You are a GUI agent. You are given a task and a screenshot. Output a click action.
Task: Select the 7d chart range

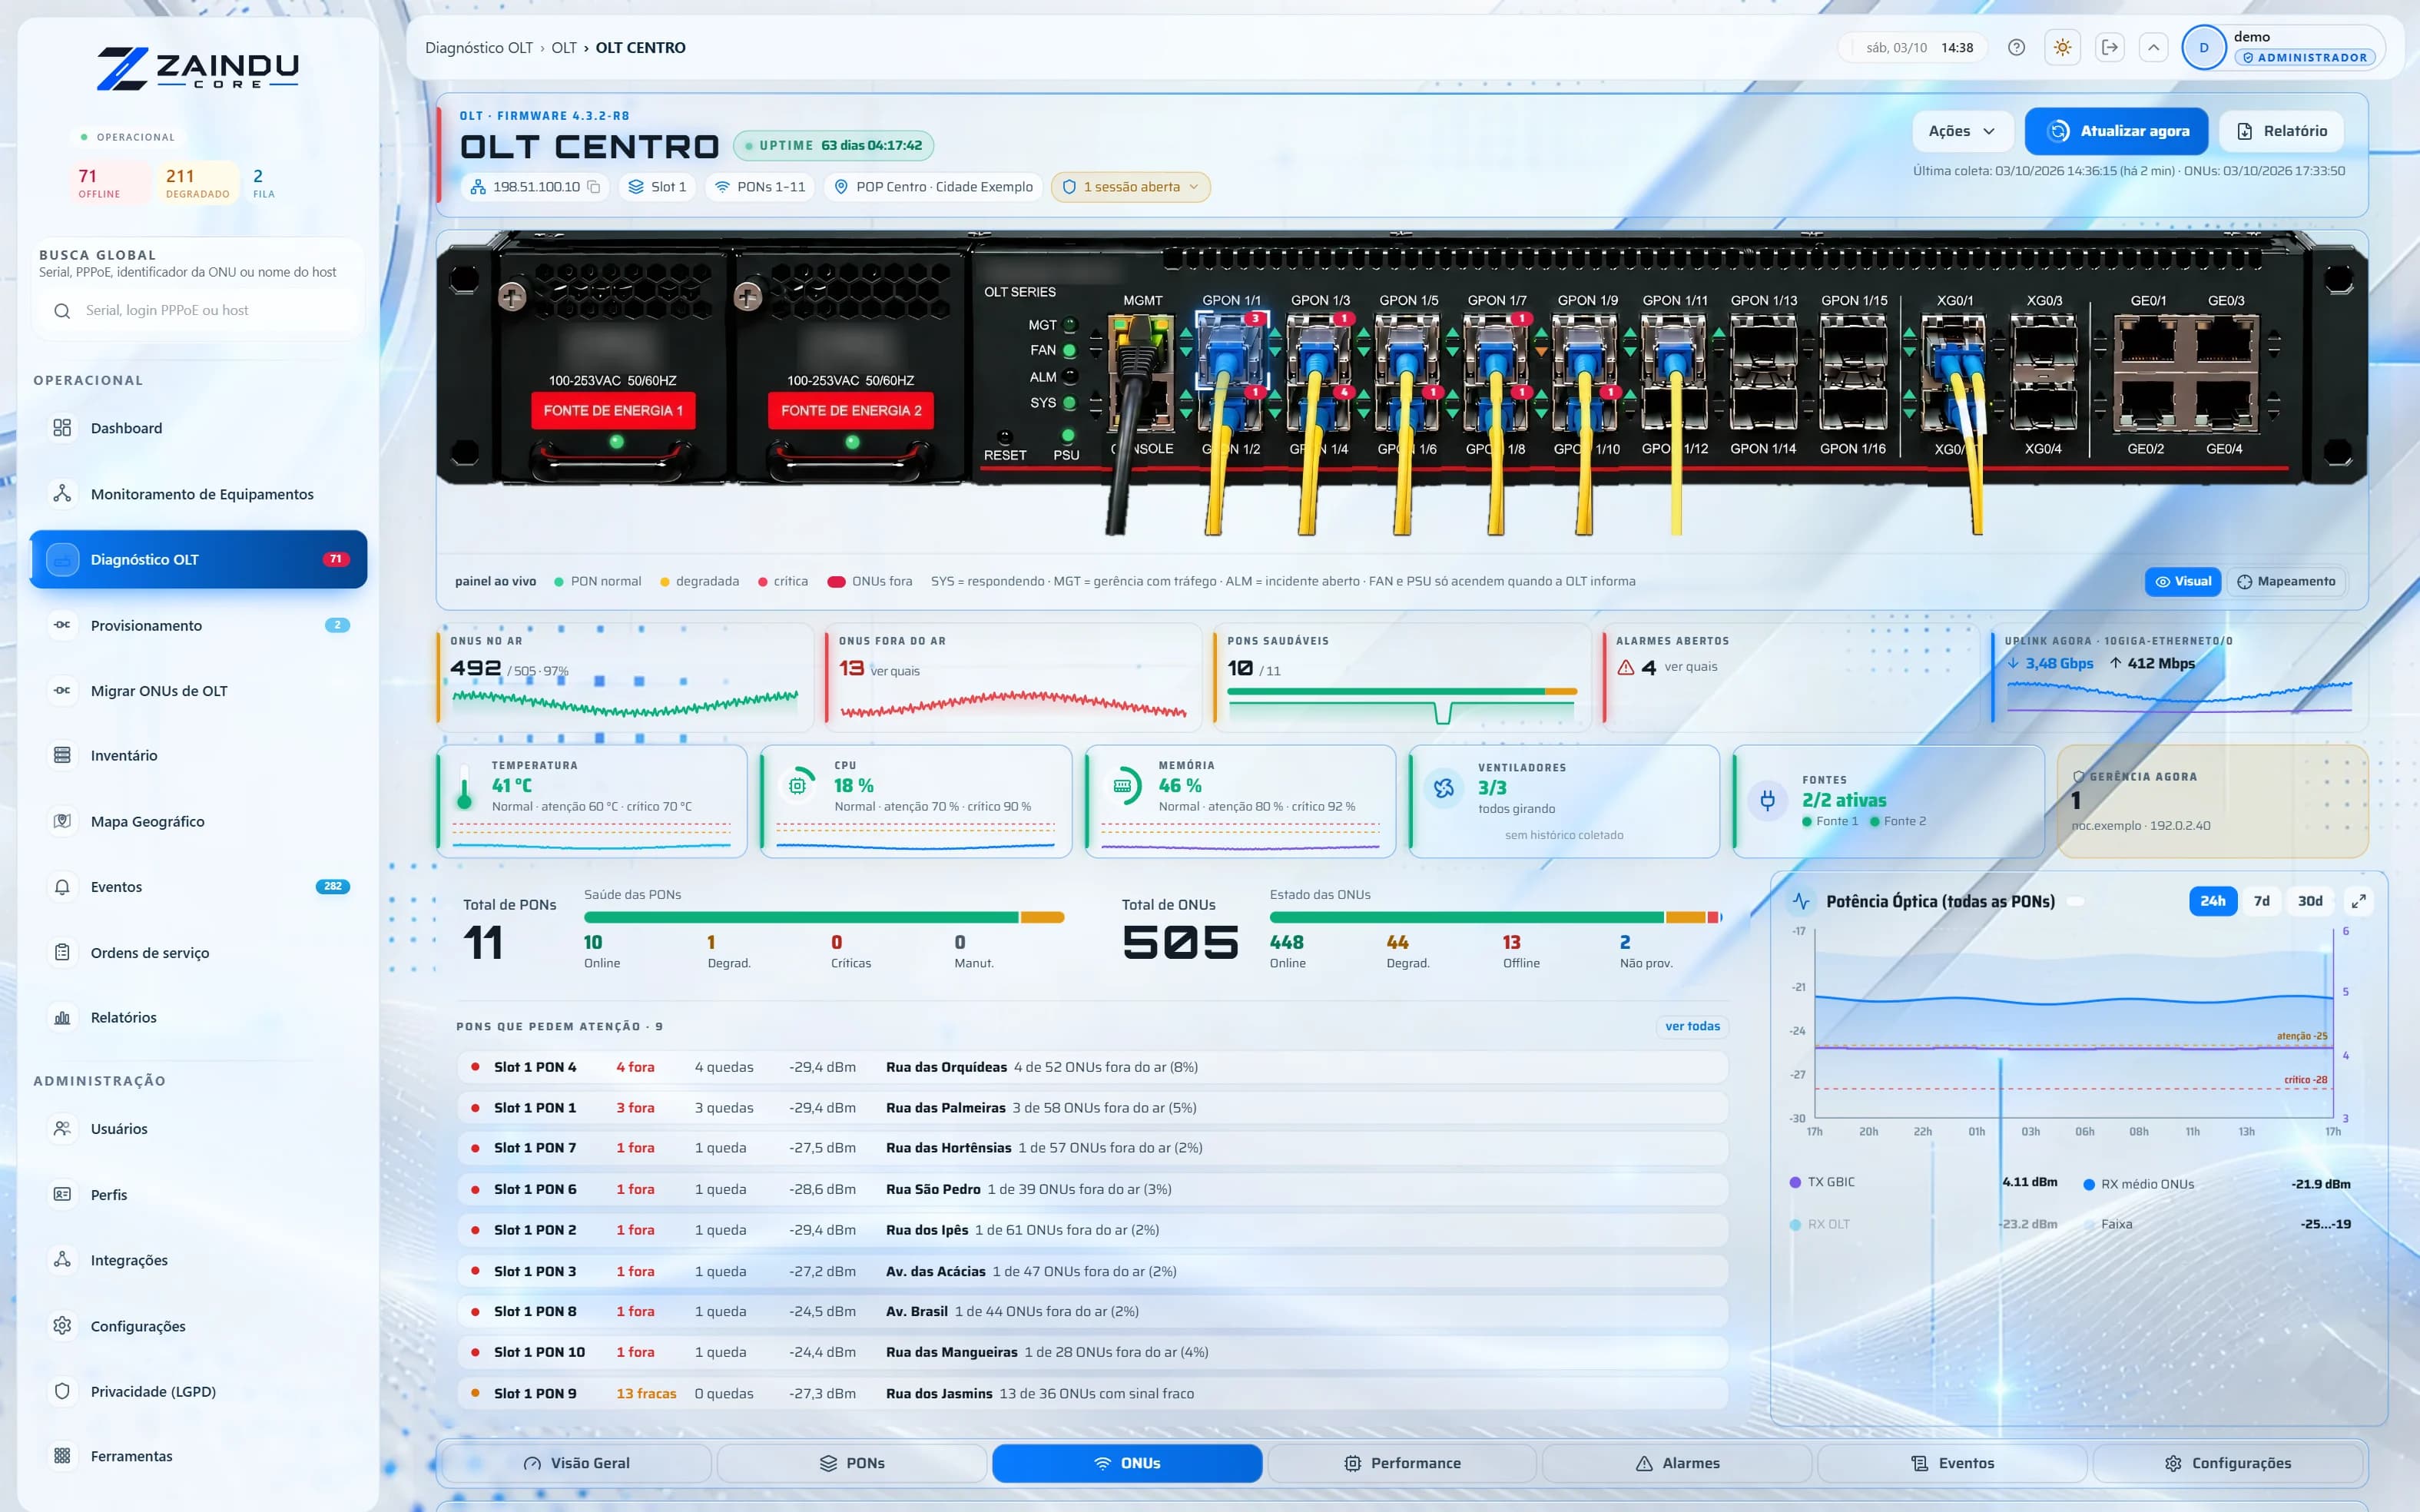click(x=2261, y=901)
